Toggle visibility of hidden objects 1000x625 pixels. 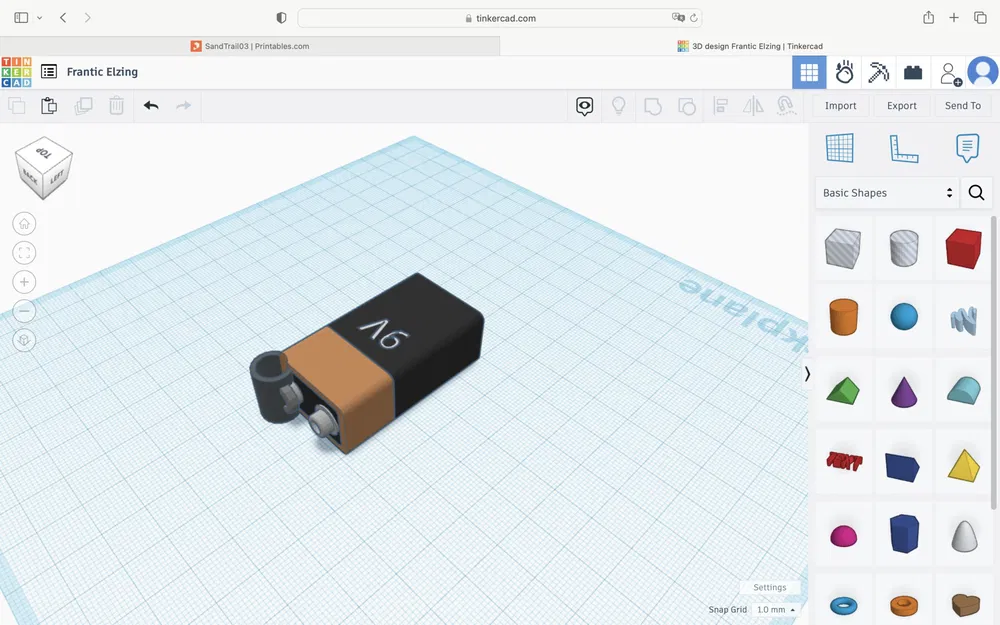(584, 105)
